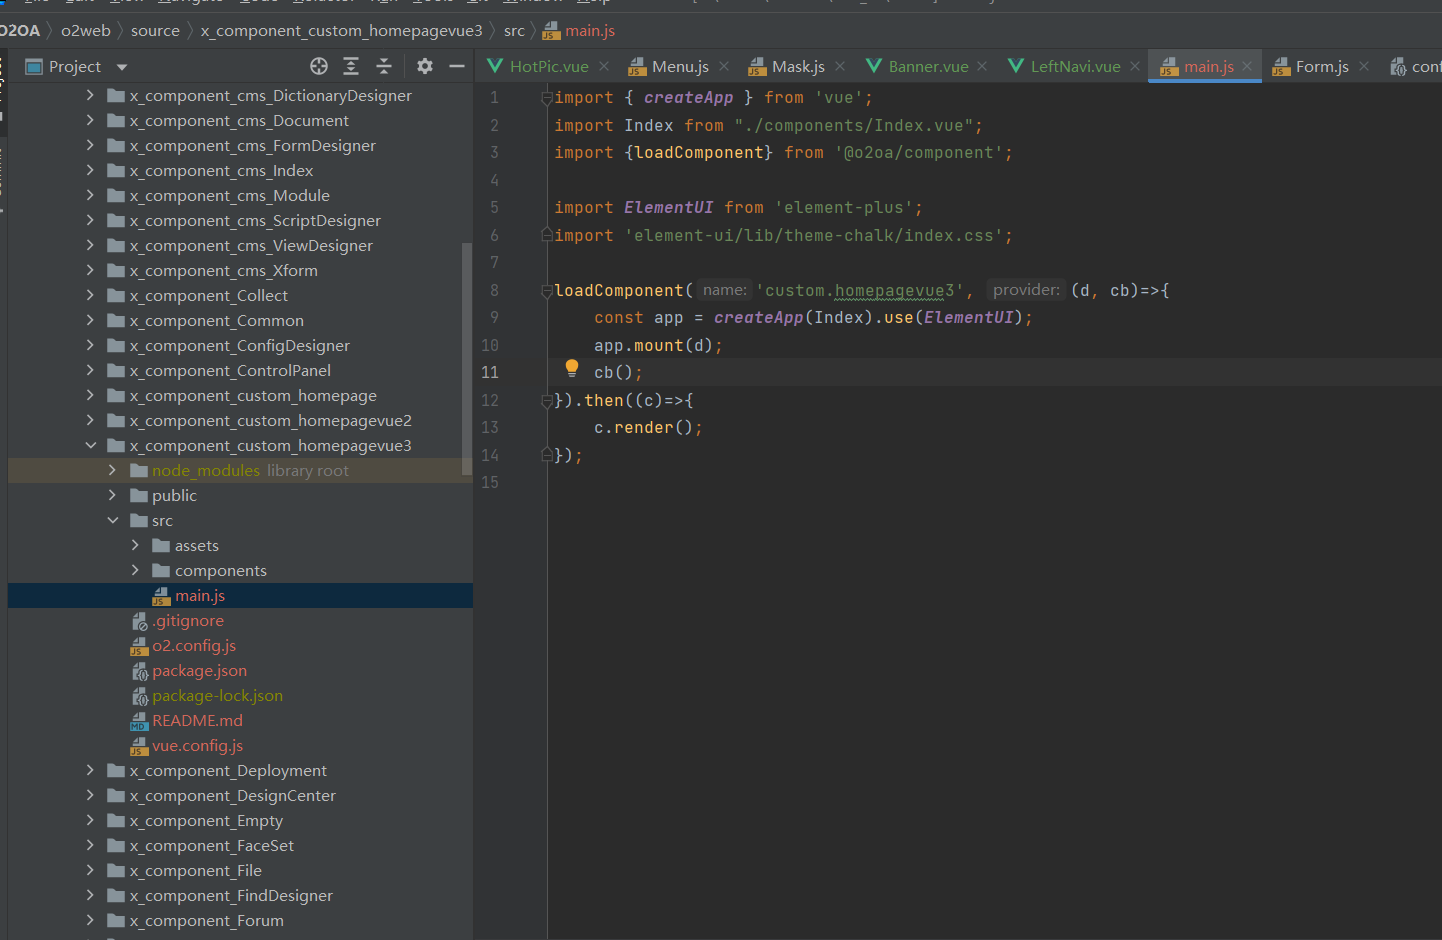Click the yellow lightbulb intention icon

click(572, 368)
